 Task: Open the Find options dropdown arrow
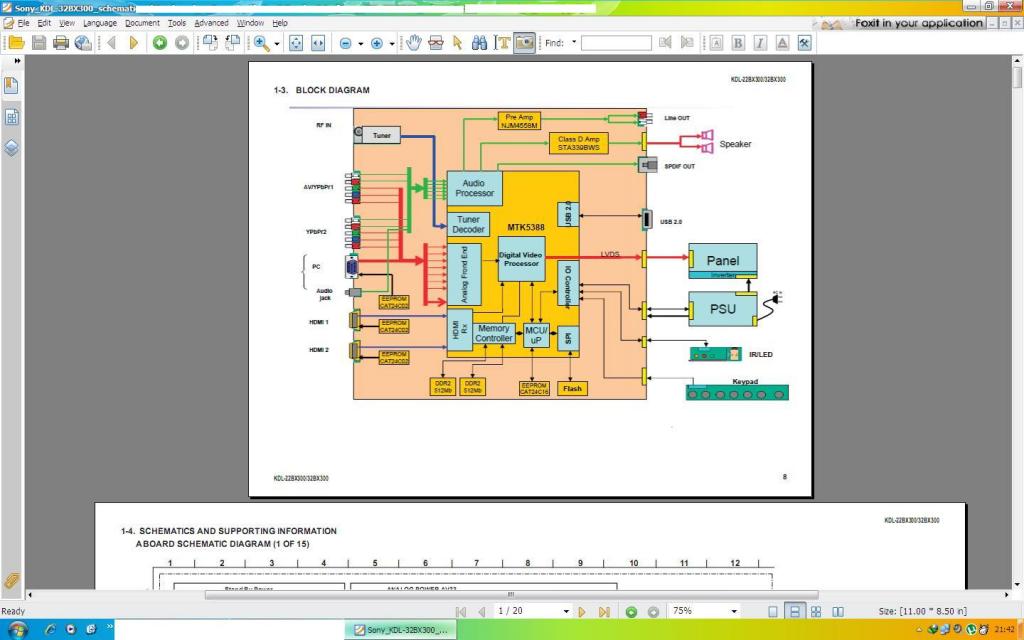(x=574, y=42)
